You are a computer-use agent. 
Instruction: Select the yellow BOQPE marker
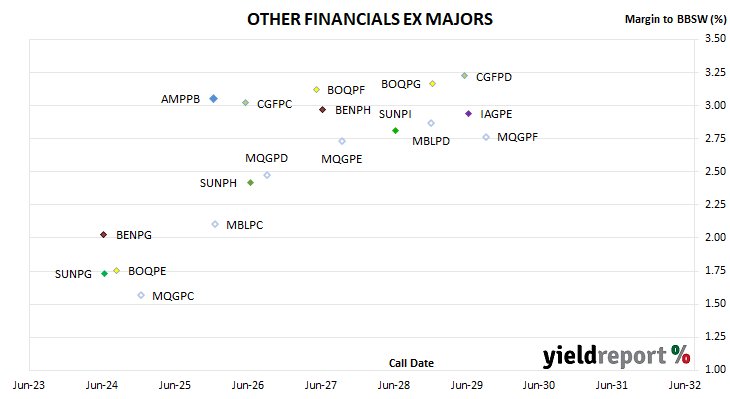point(117,271)
